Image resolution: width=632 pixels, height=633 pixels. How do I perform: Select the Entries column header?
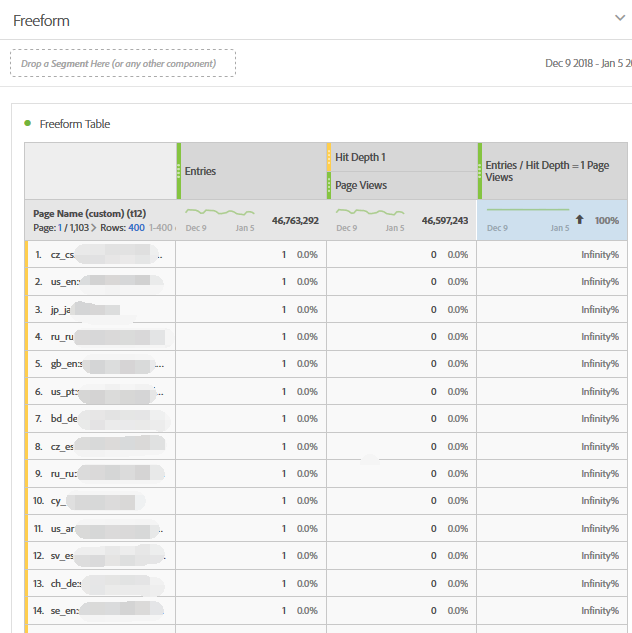tap(201, 171)
